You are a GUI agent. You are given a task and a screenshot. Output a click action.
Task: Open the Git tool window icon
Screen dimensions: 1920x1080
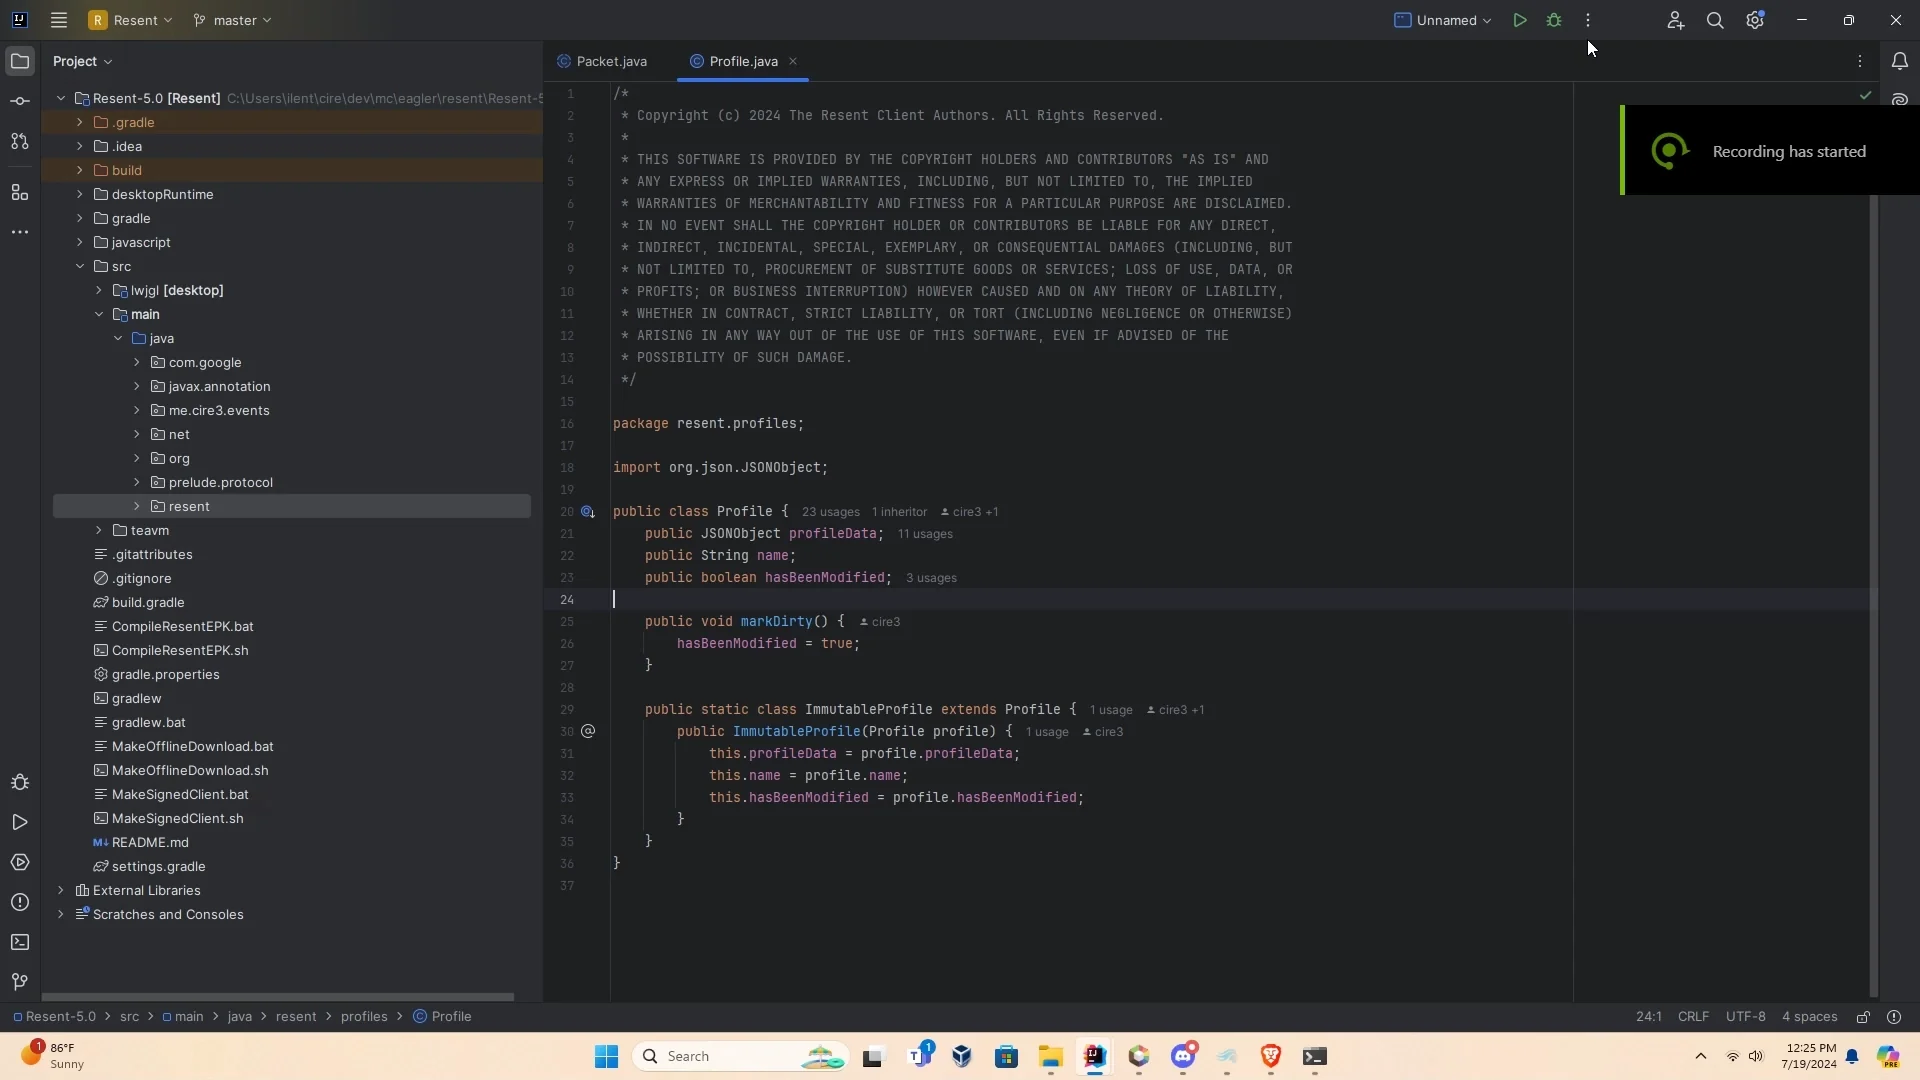(x=19, y=982)
